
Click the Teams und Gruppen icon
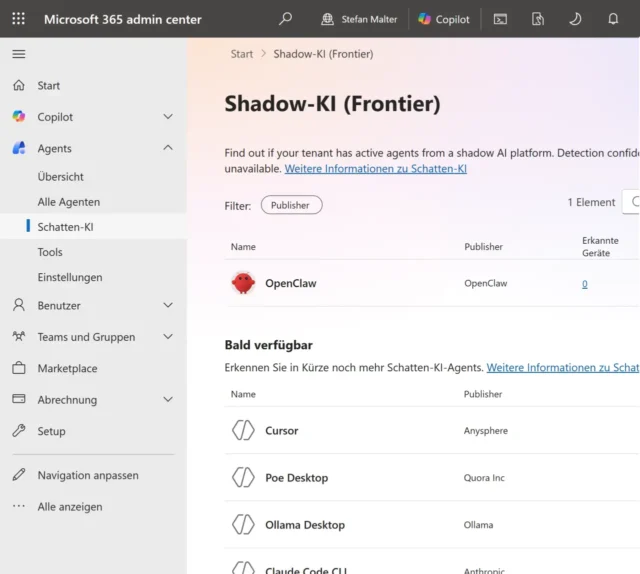coord(19,336)
